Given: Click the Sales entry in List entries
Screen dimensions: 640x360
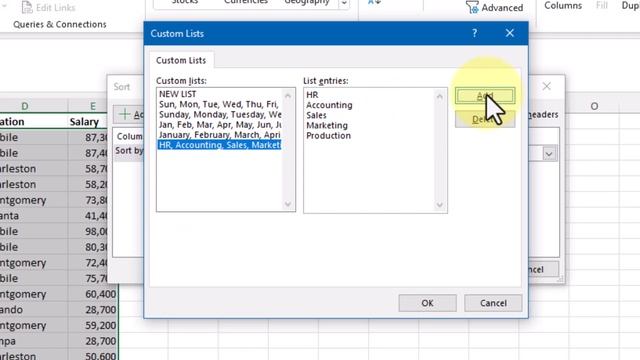Looking at the screenshot, I should click(x=316, y=115).
